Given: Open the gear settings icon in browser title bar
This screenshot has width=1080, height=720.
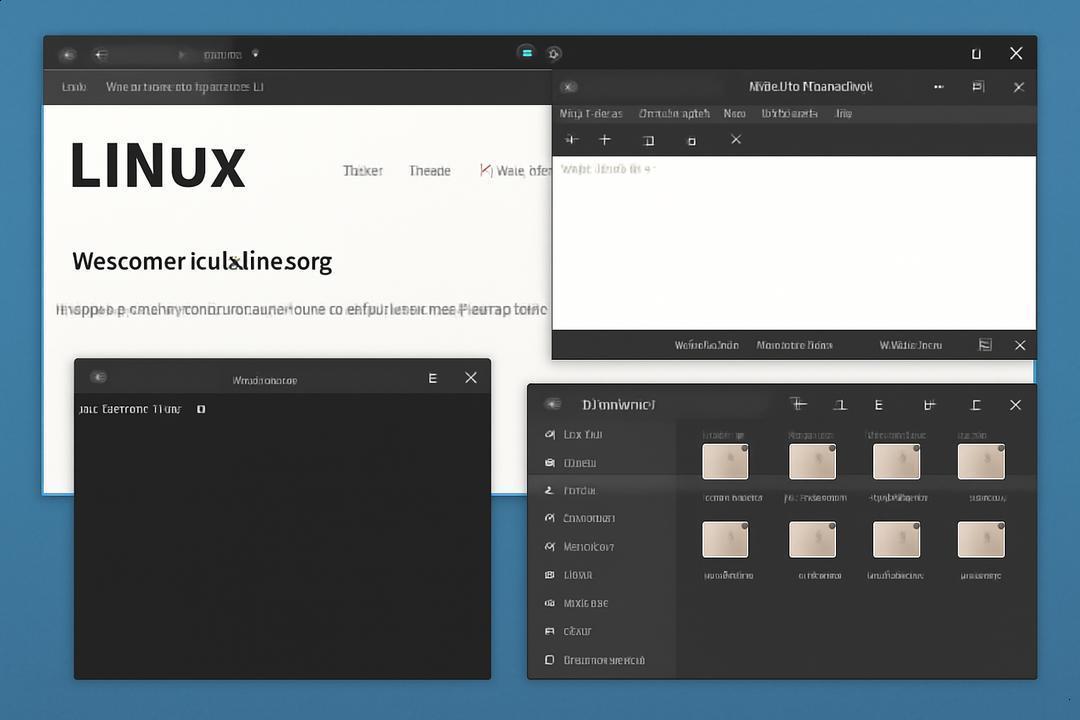Looking at the screenshot, I should (x=554, y=54).
